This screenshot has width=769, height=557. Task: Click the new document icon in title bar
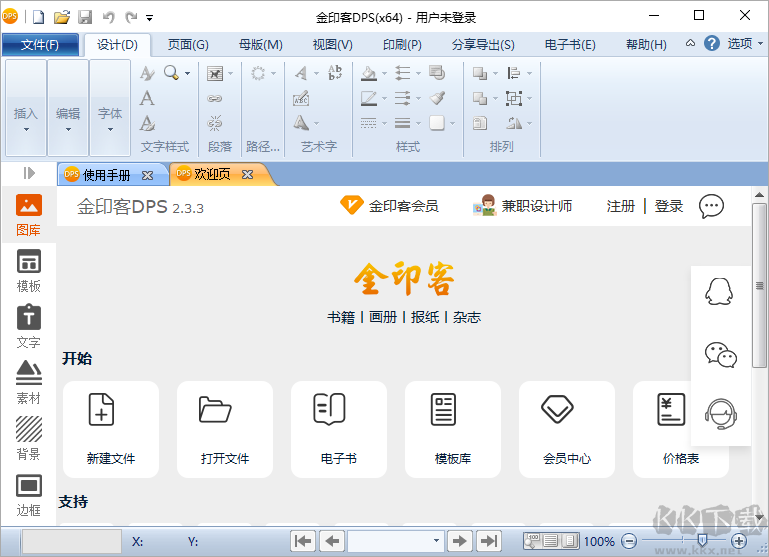[38, 17]
